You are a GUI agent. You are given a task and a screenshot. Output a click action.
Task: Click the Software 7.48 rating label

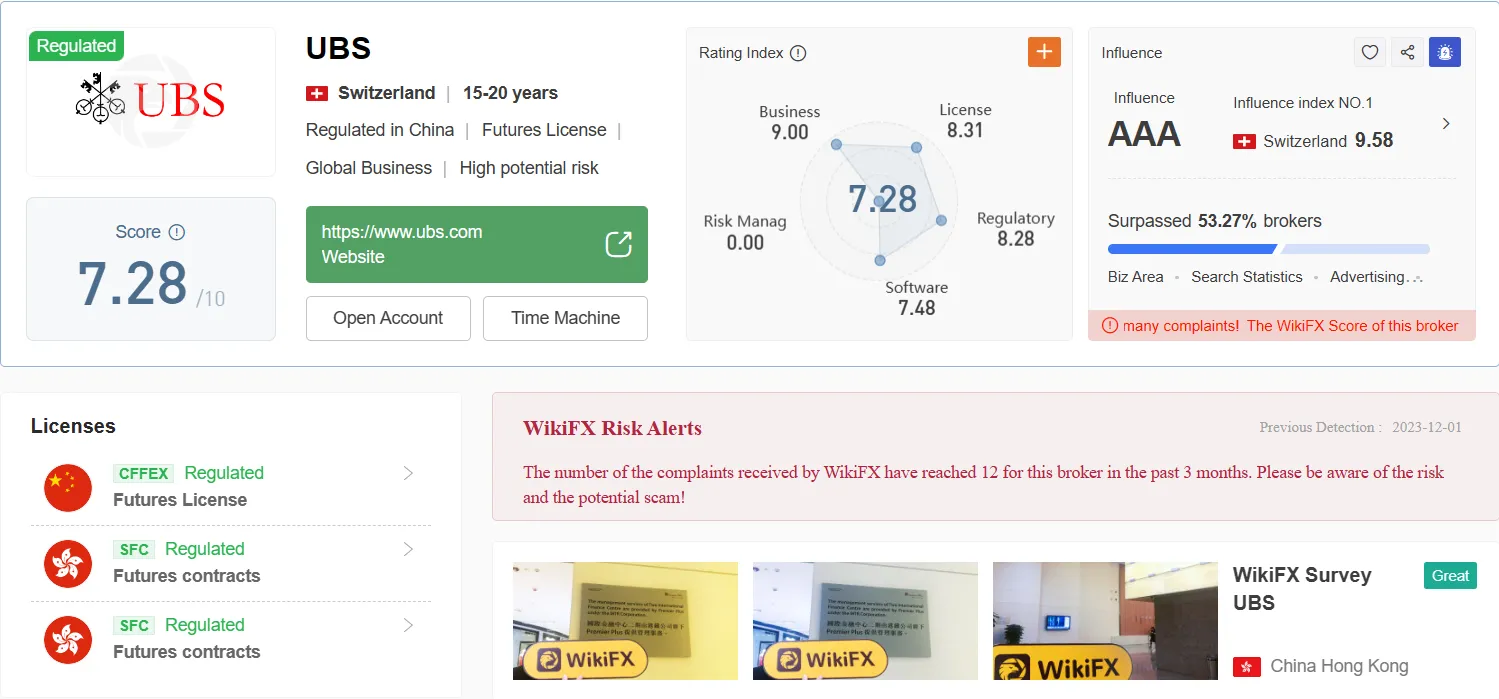[x=916, y=297]
